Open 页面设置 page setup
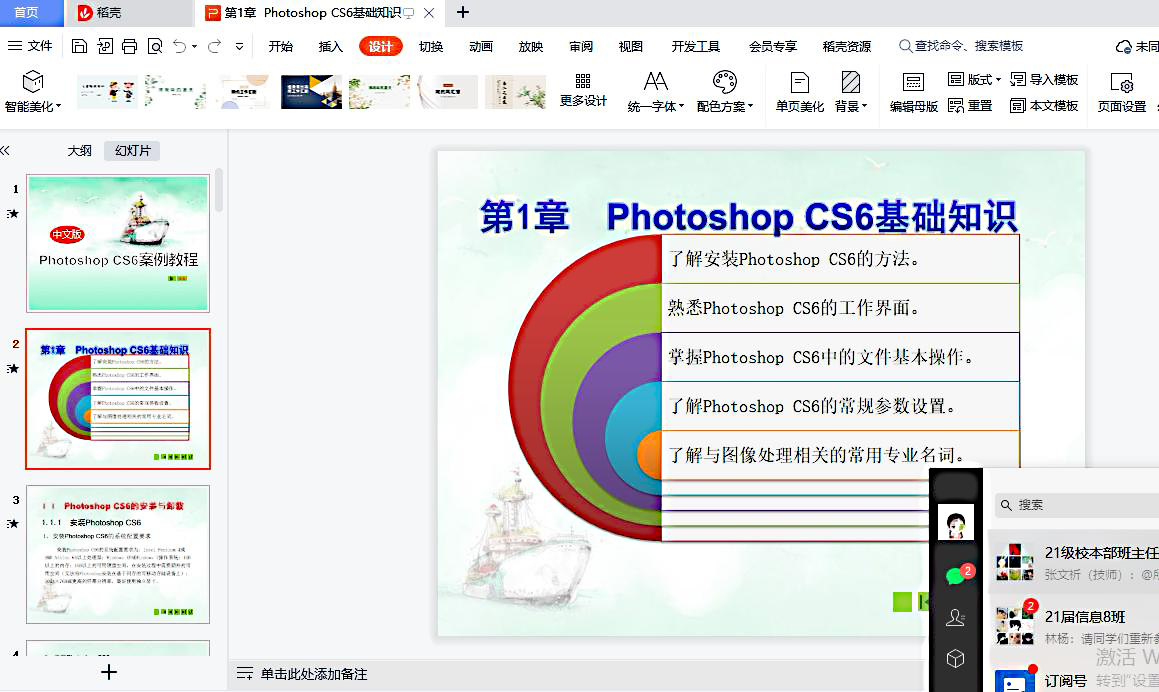The image size is (1159, 692). coord(1121,92)
